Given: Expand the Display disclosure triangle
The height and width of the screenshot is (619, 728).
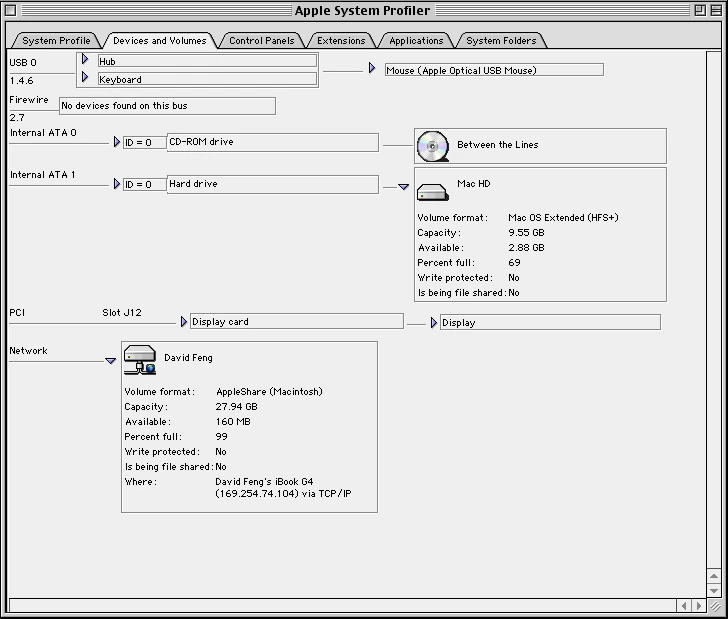Looking at the screenshot, I should click(434, 322).
